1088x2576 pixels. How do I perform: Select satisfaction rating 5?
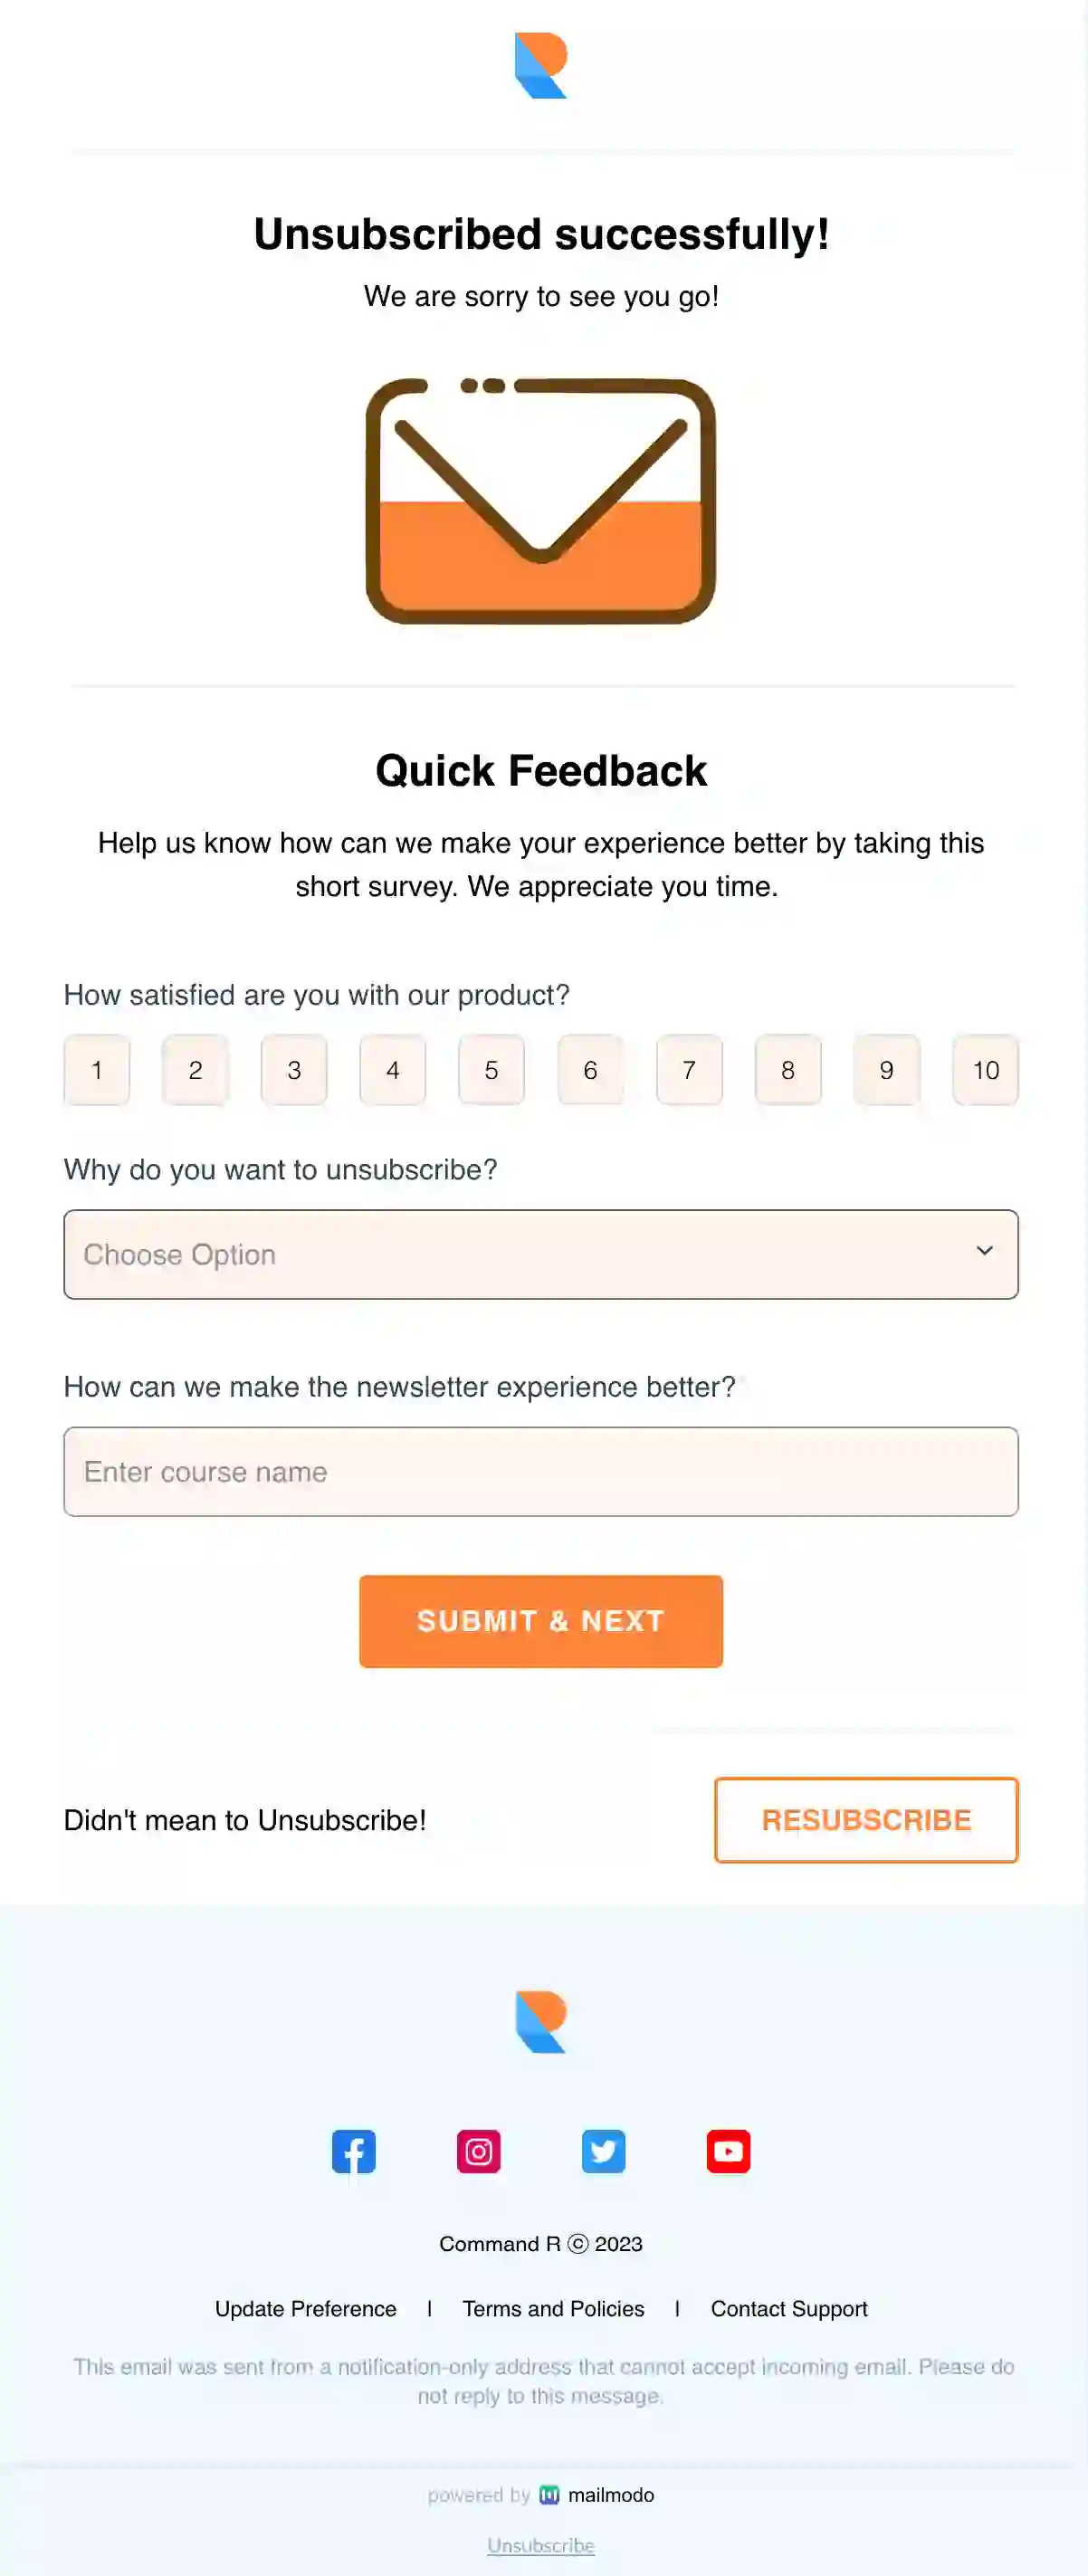click(491, 1070)
